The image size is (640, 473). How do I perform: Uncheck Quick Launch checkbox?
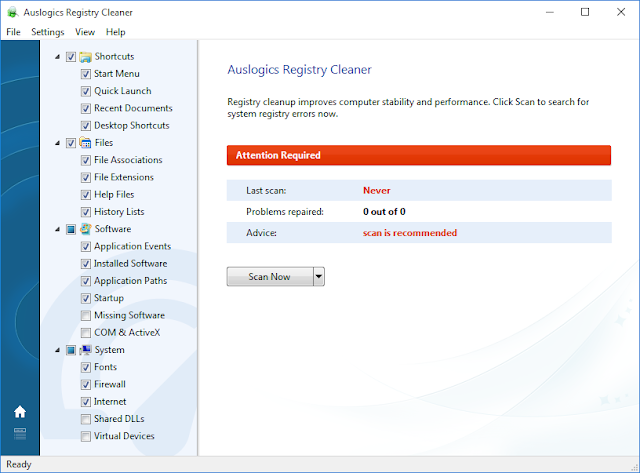pyautogui.click(x=86, y=91)
